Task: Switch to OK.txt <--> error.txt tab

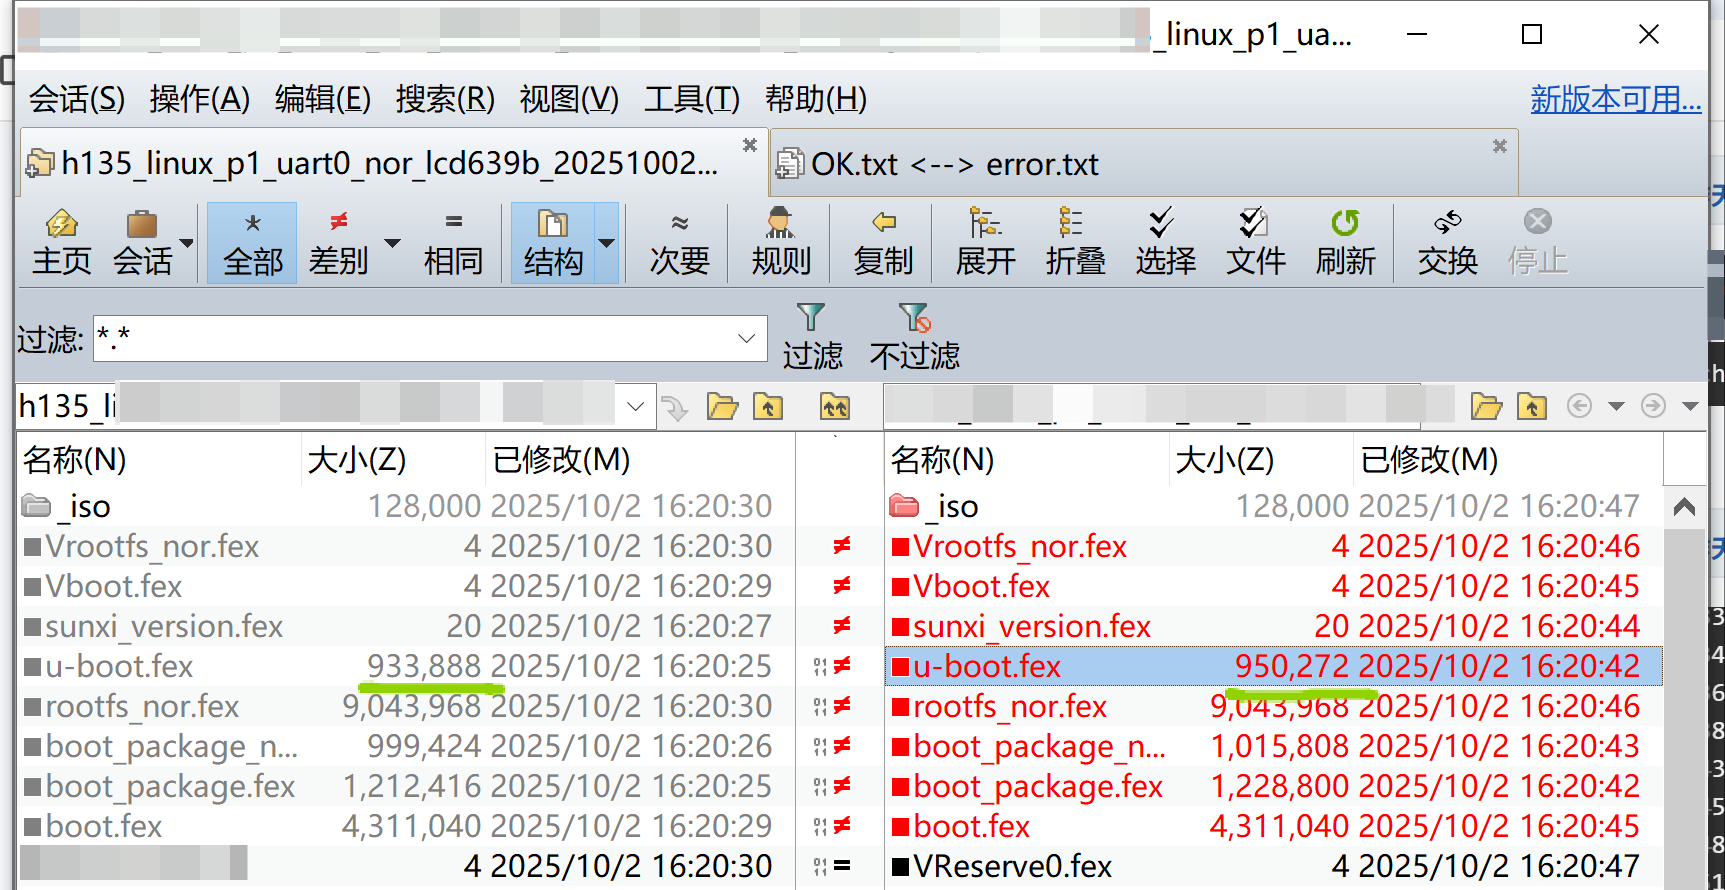Action: point(953,164)
